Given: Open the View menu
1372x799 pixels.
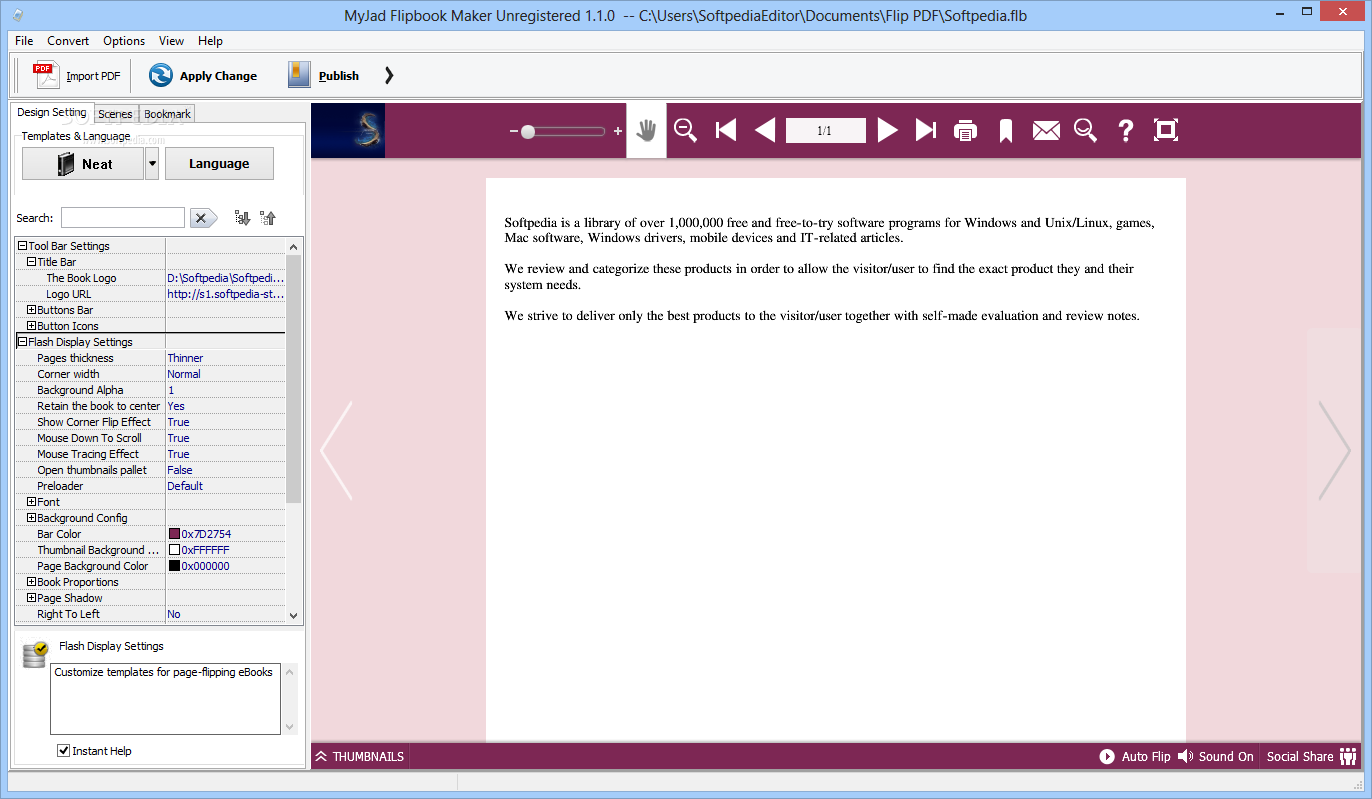Looking at the screenshot, I should point(171,41).
